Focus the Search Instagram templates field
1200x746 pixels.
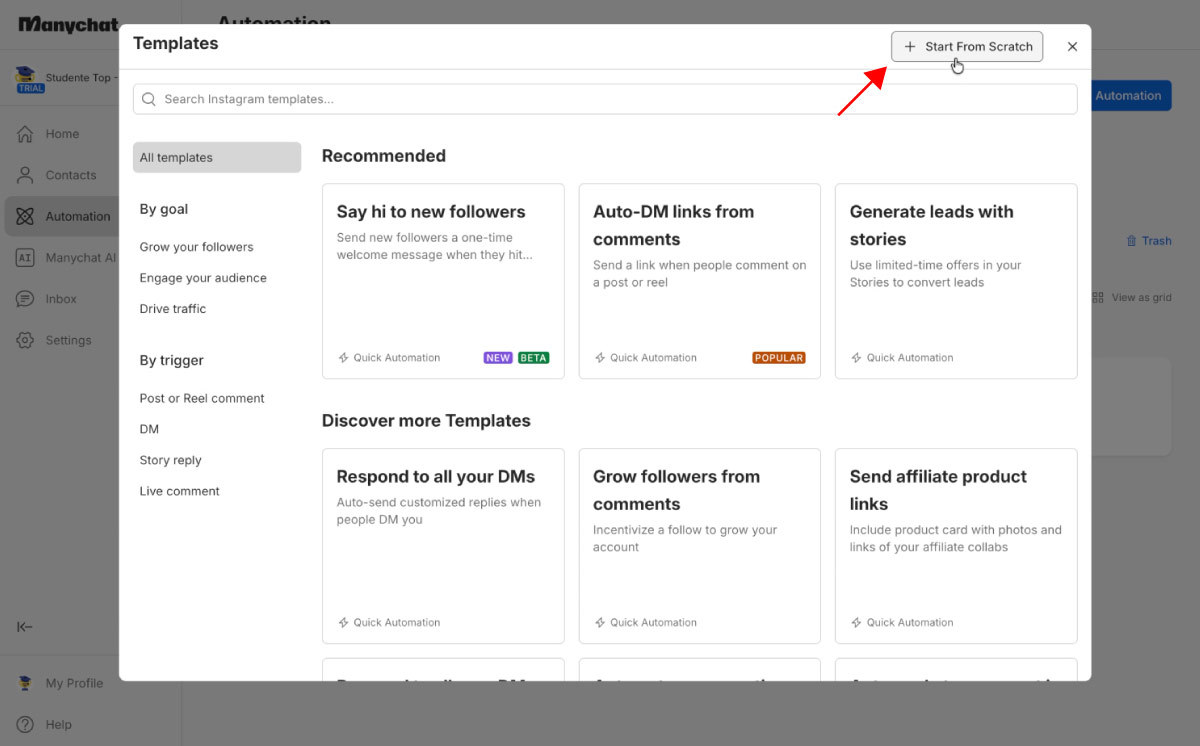tap(605, 99)
